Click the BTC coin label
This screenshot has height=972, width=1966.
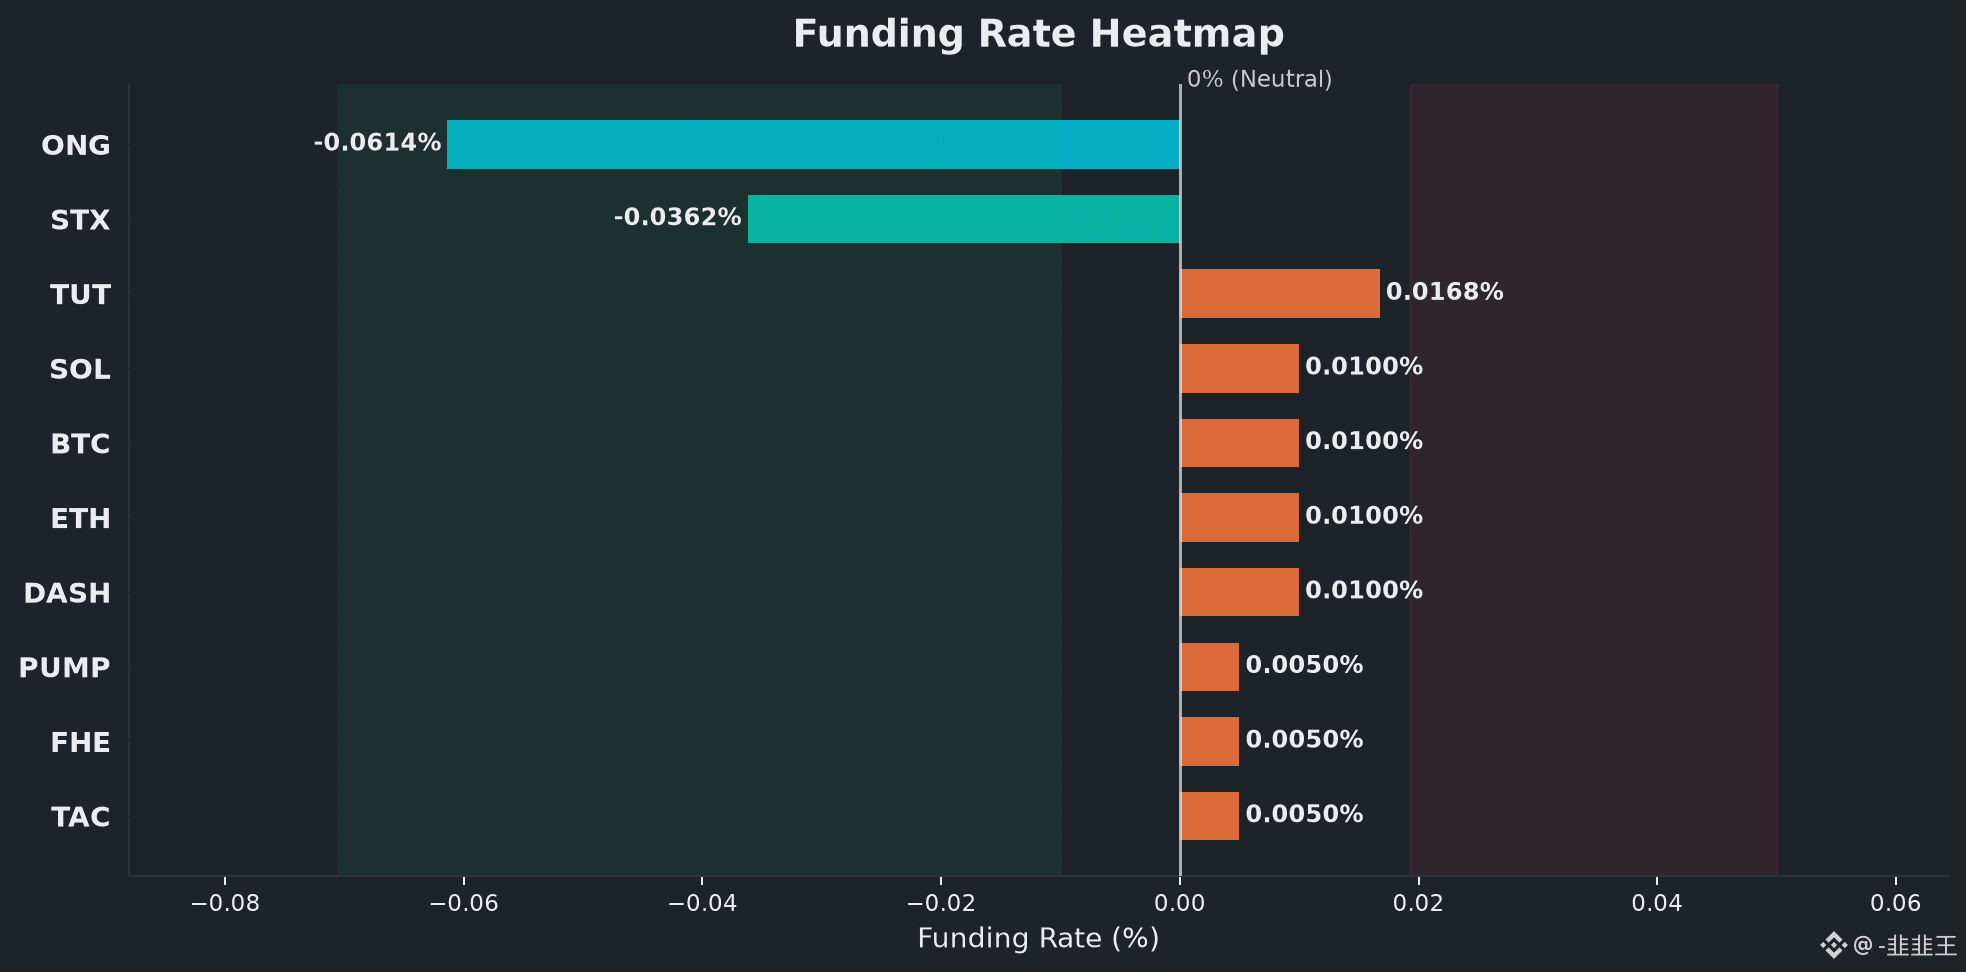pyautogui.click(x=80, y=444)
